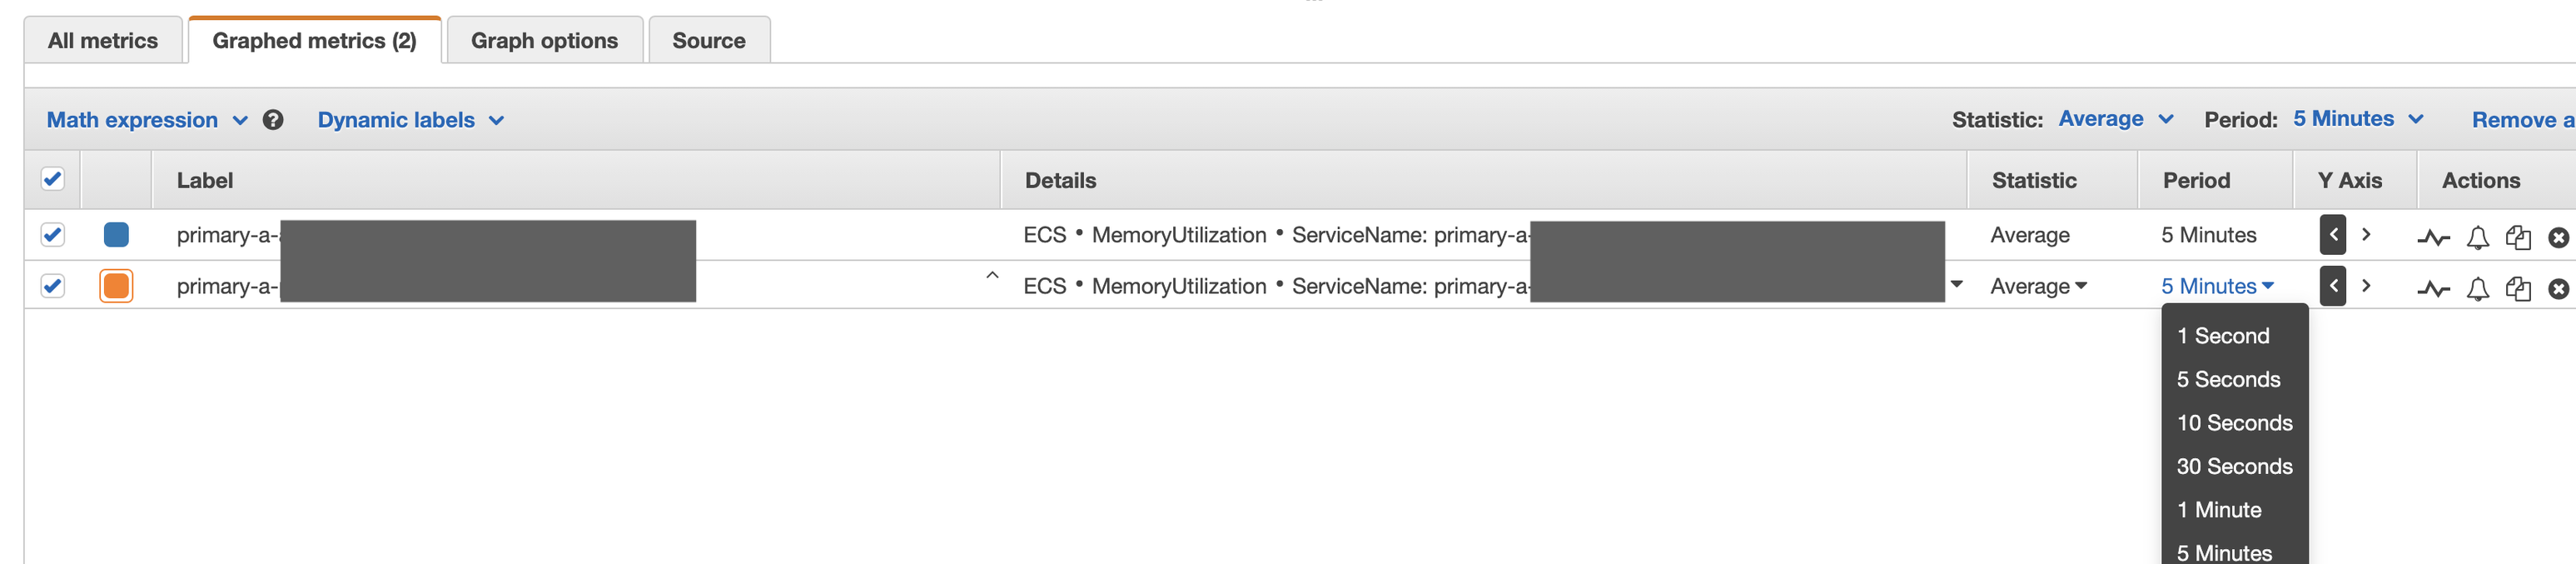Image resolution: width=2576 pixels, height=564 pixels.
Task: Click the orange color swatch of second metric
Action: (x=116, y=286)
